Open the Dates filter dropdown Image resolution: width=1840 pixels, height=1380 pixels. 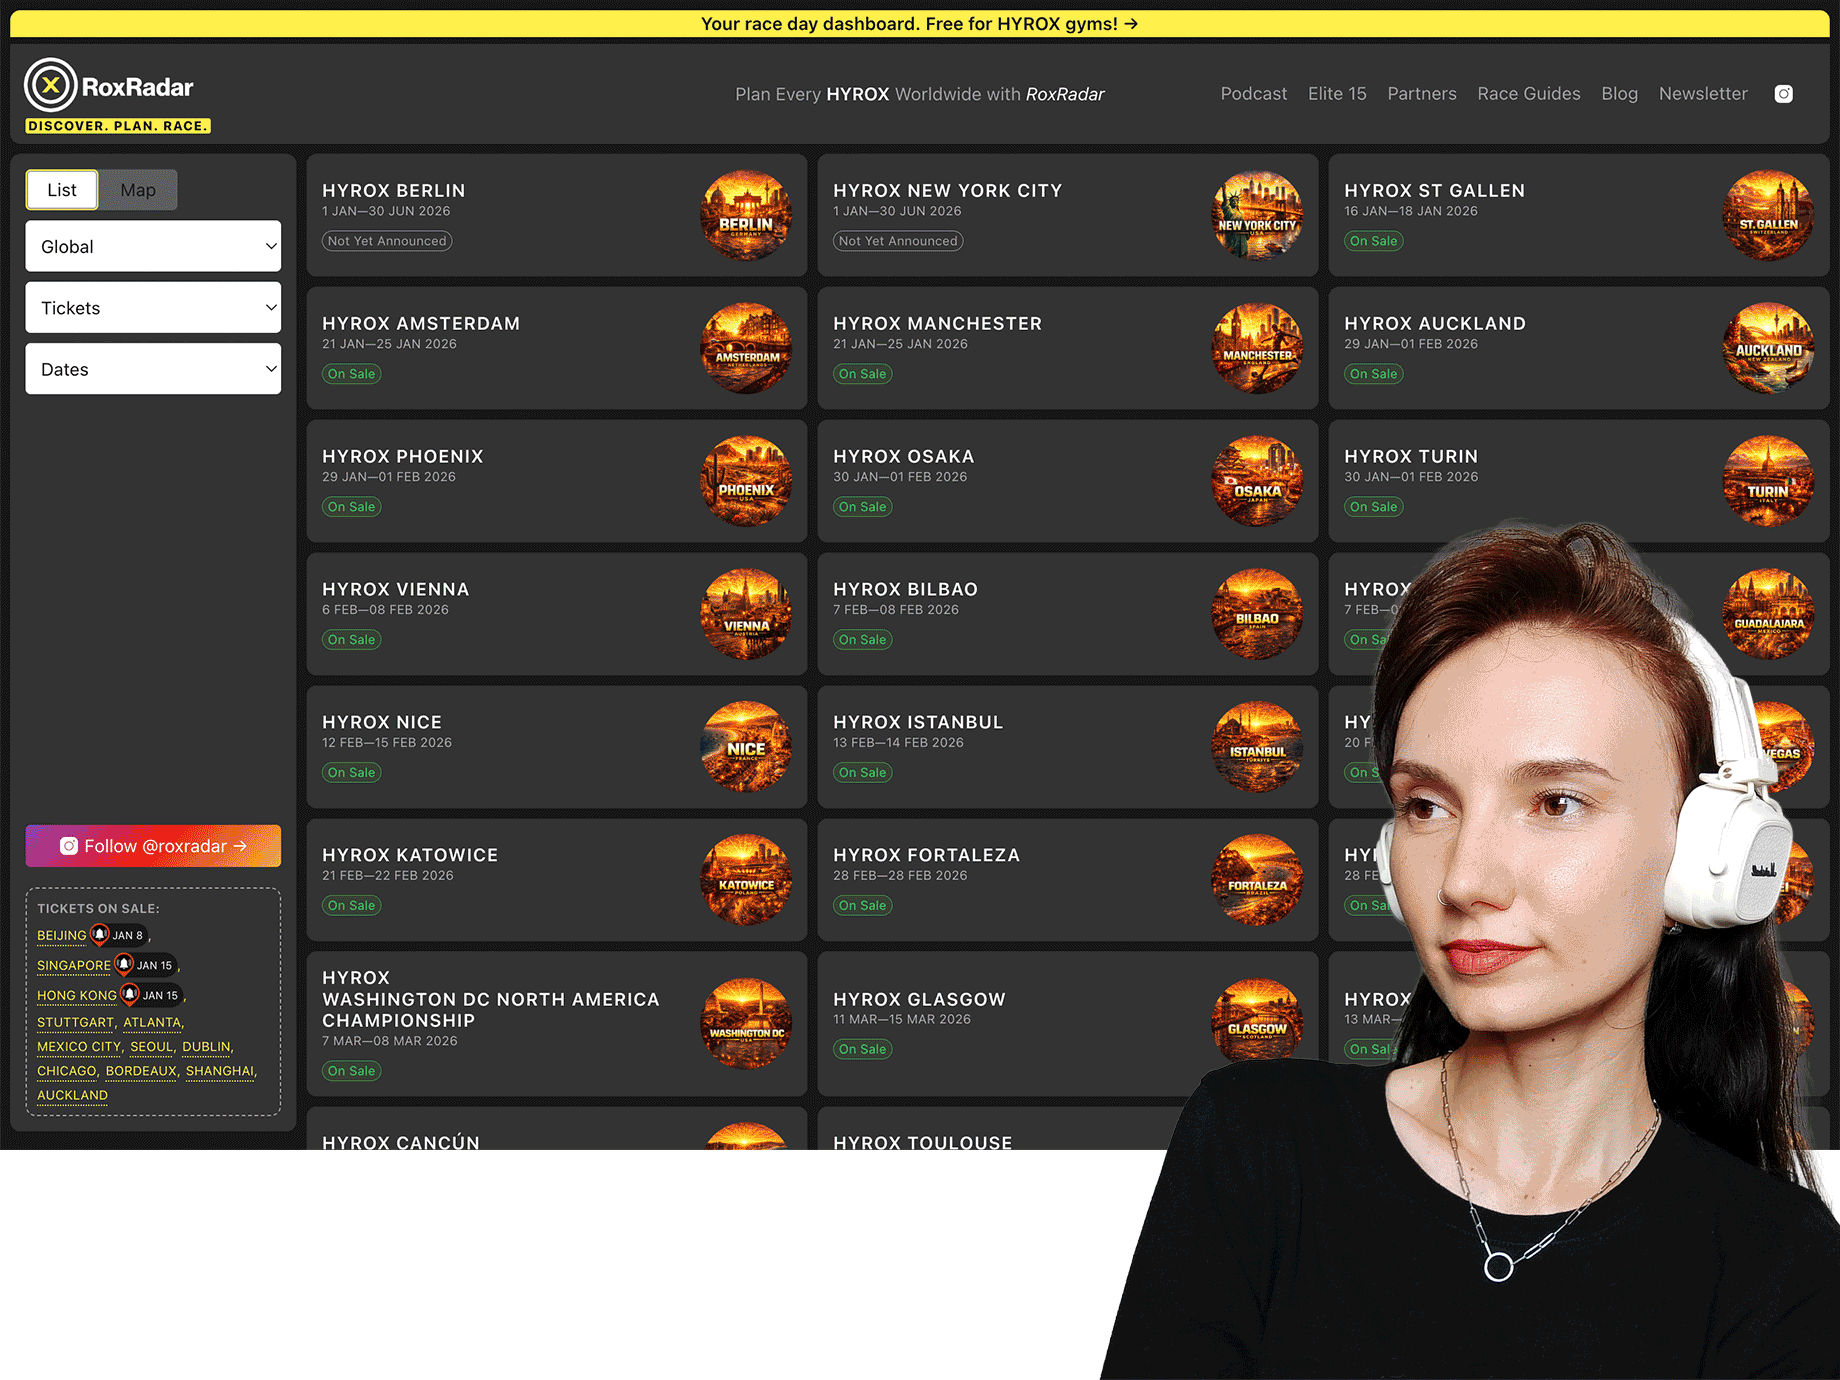[153, 369]
